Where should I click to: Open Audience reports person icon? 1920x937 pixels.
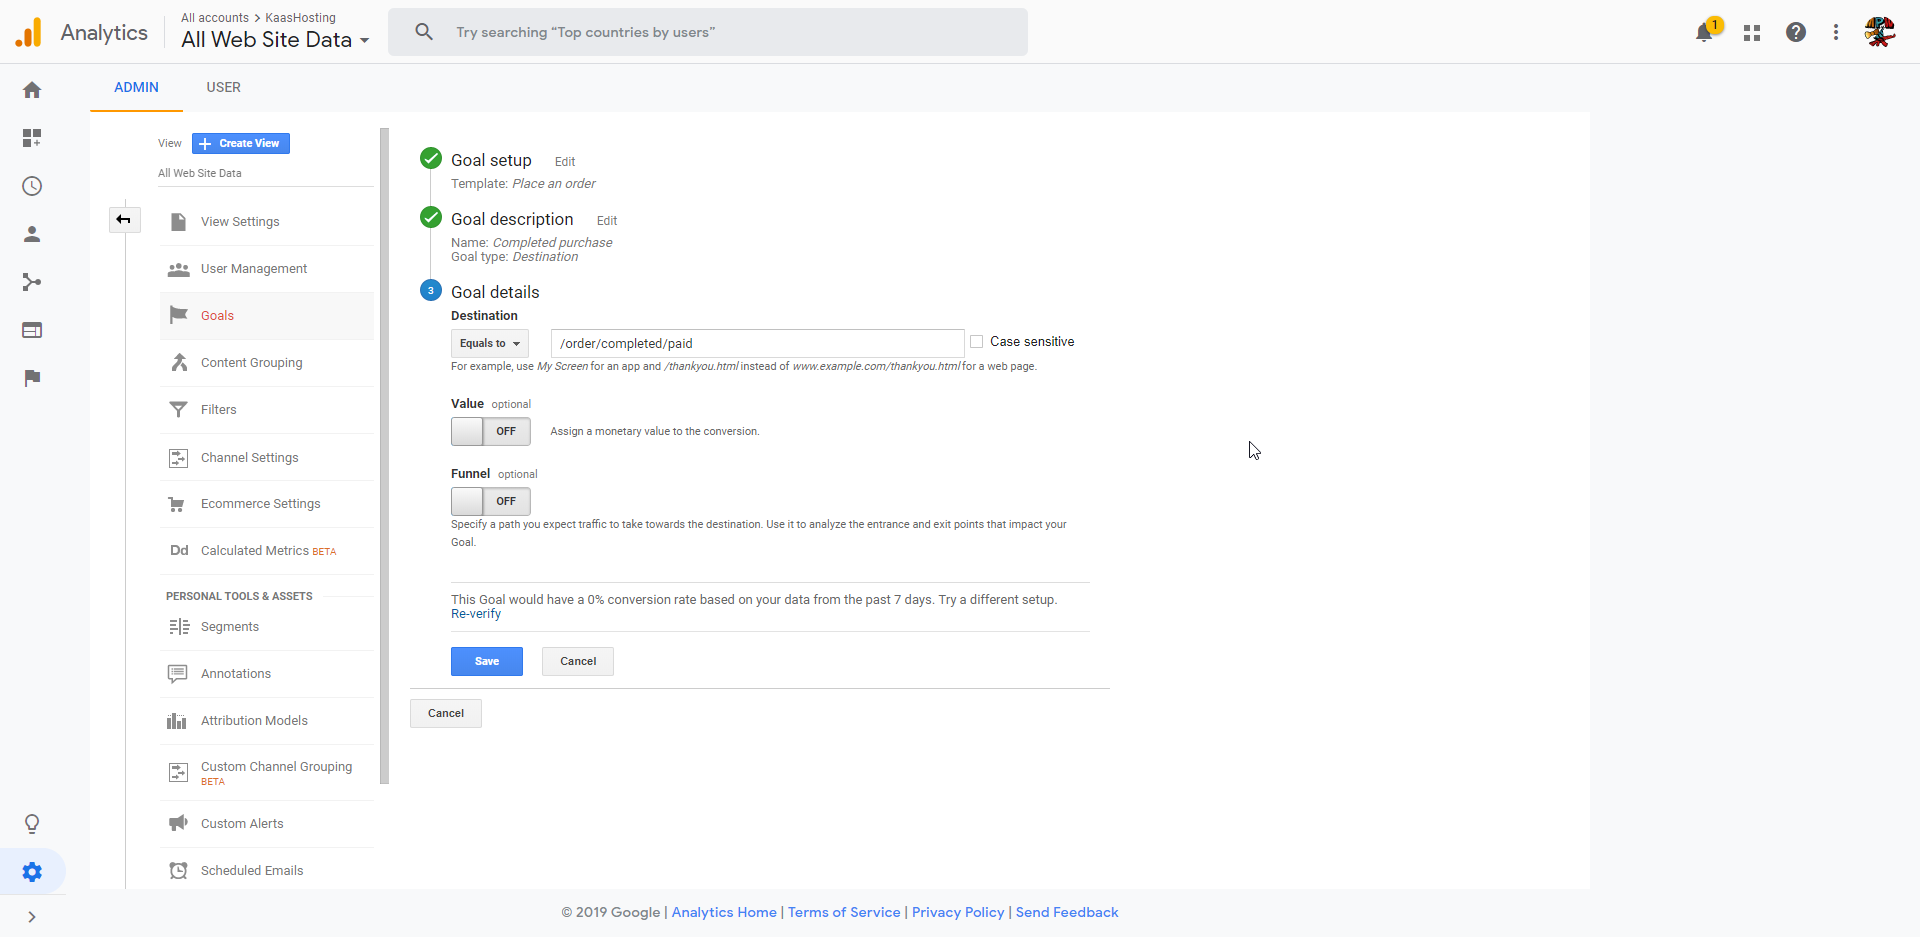pos(32,234)
